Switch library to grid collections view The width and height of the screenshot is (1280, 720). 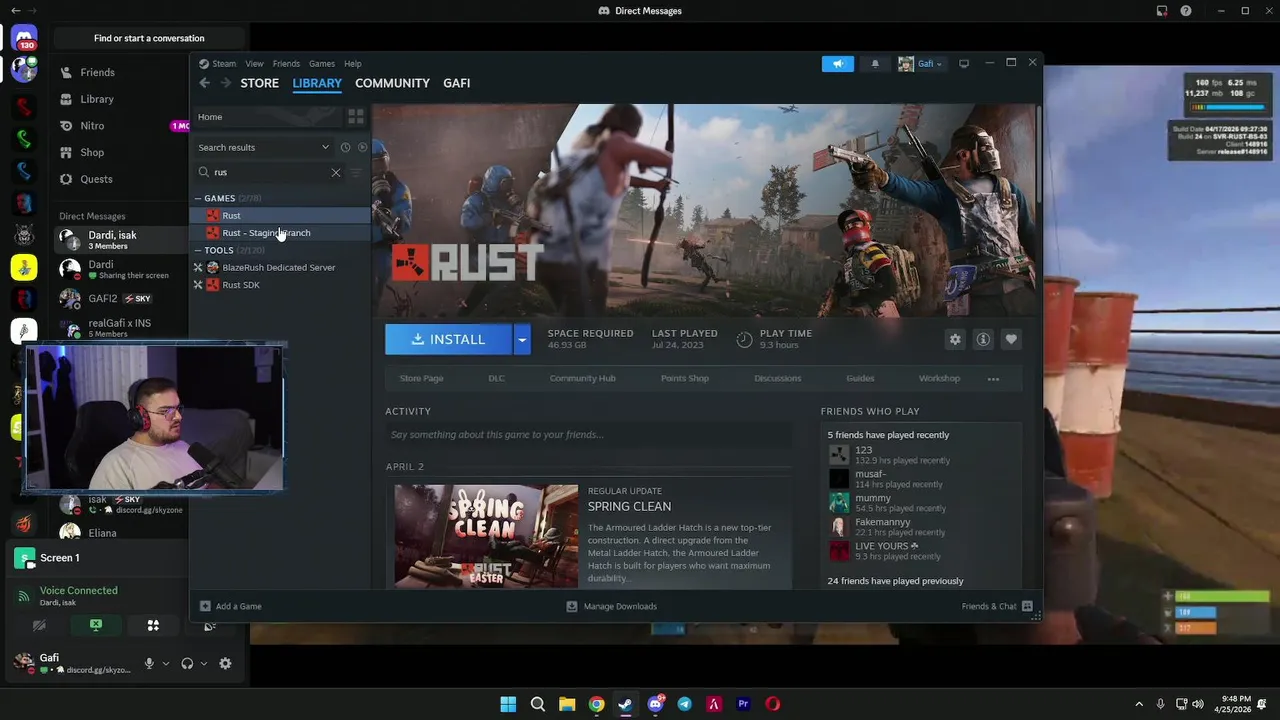(355, 117)
